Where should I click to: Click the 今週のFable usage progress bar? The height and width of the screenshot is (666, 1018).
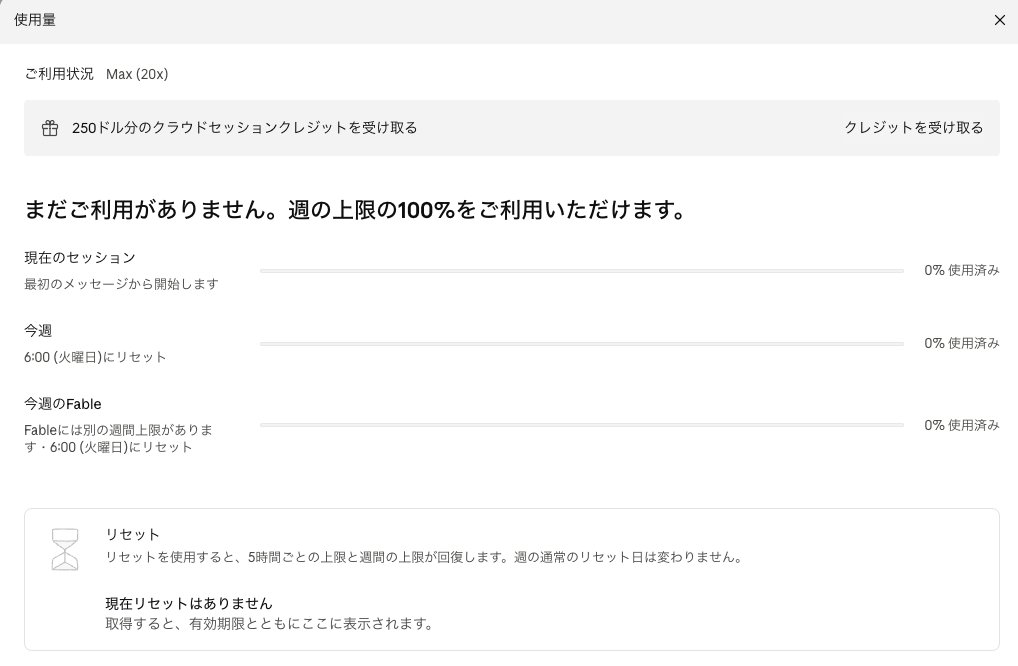pyautogui.click(x=582, y=425)
